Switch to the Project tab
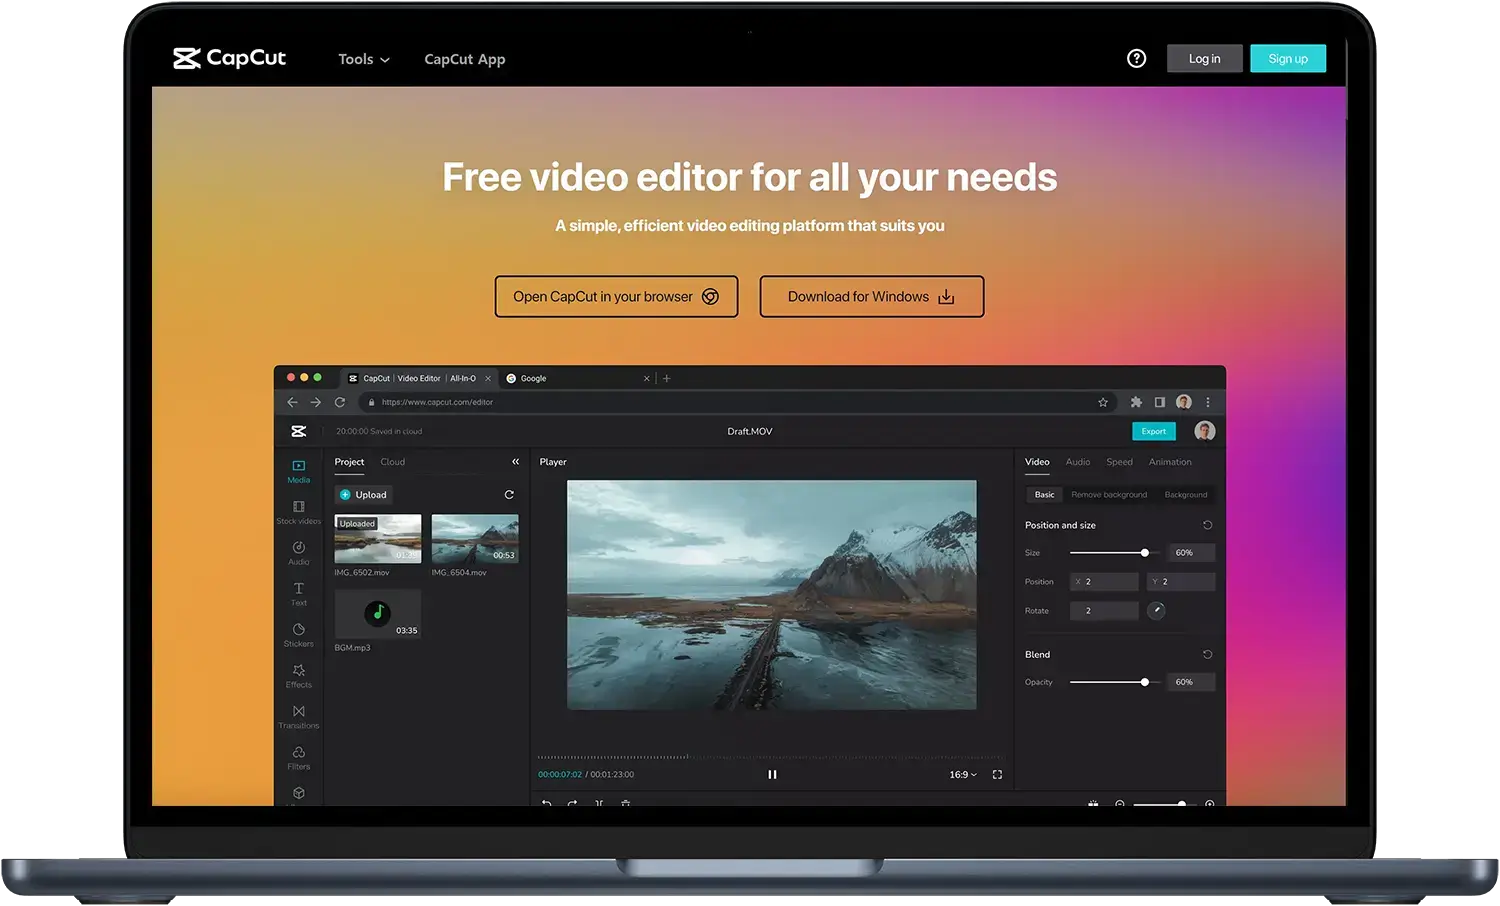 point(349,462)
